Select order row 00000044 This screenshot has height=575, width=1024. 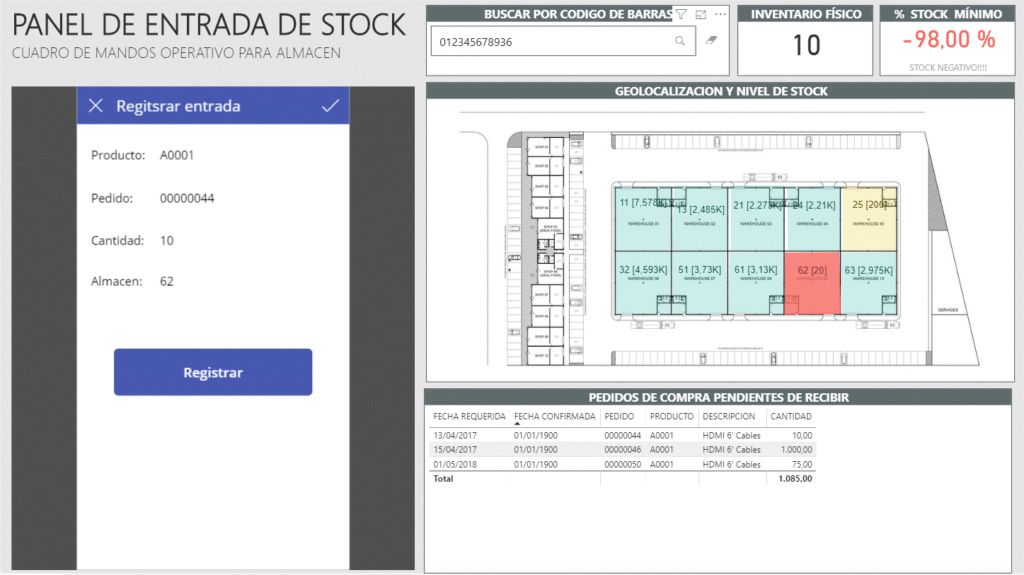click(x=622, y=435)
